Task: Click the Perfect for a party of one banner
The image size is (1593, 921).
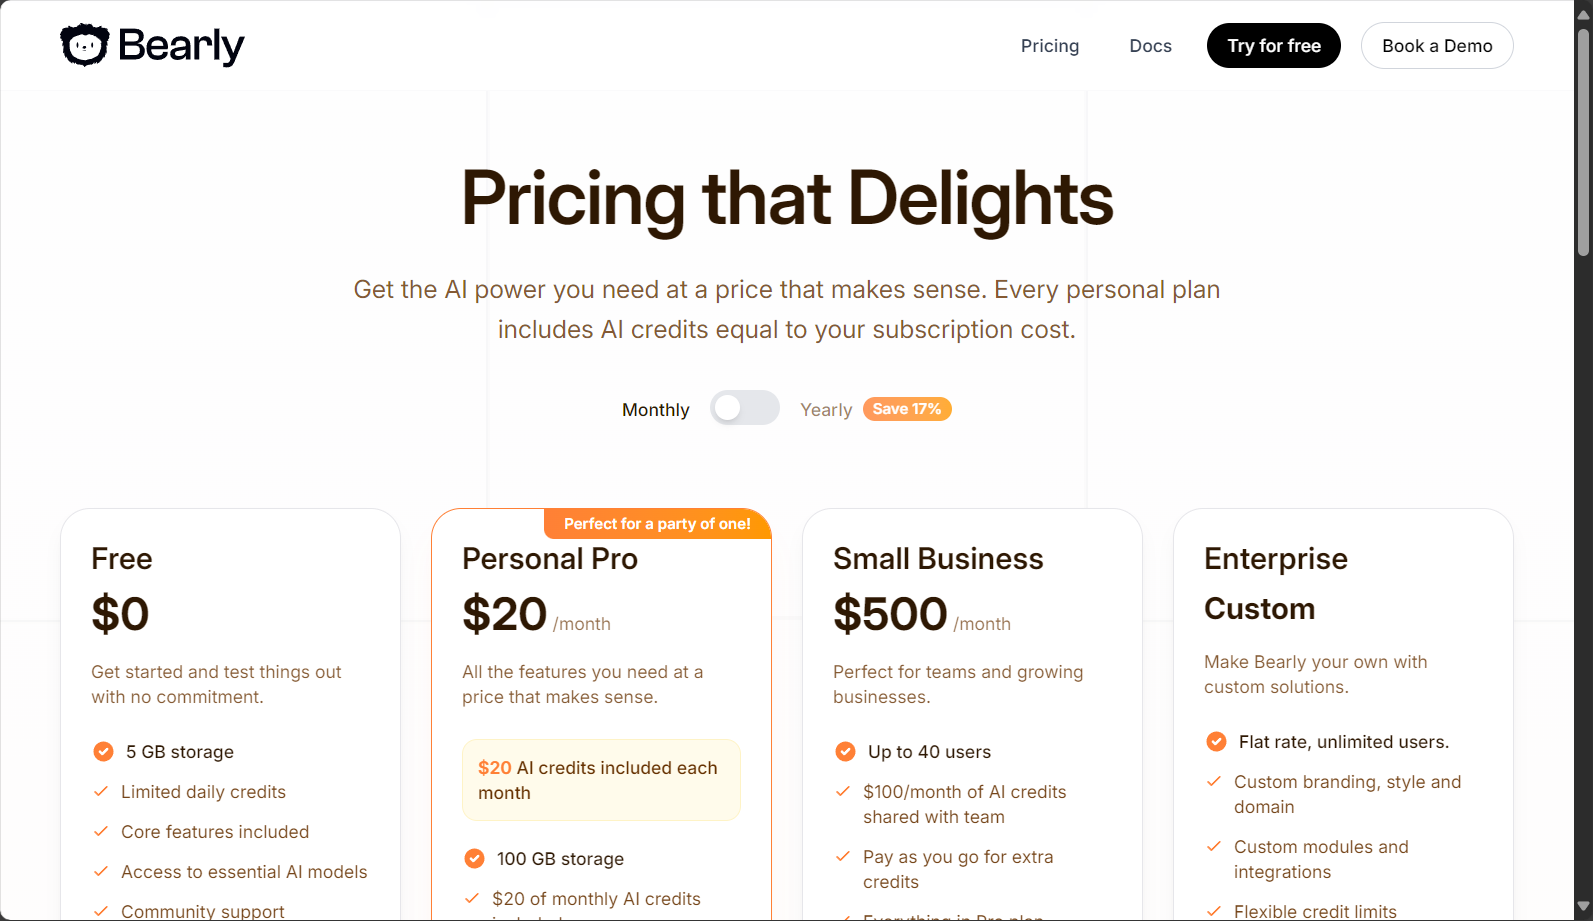Action: click(657, 524)
